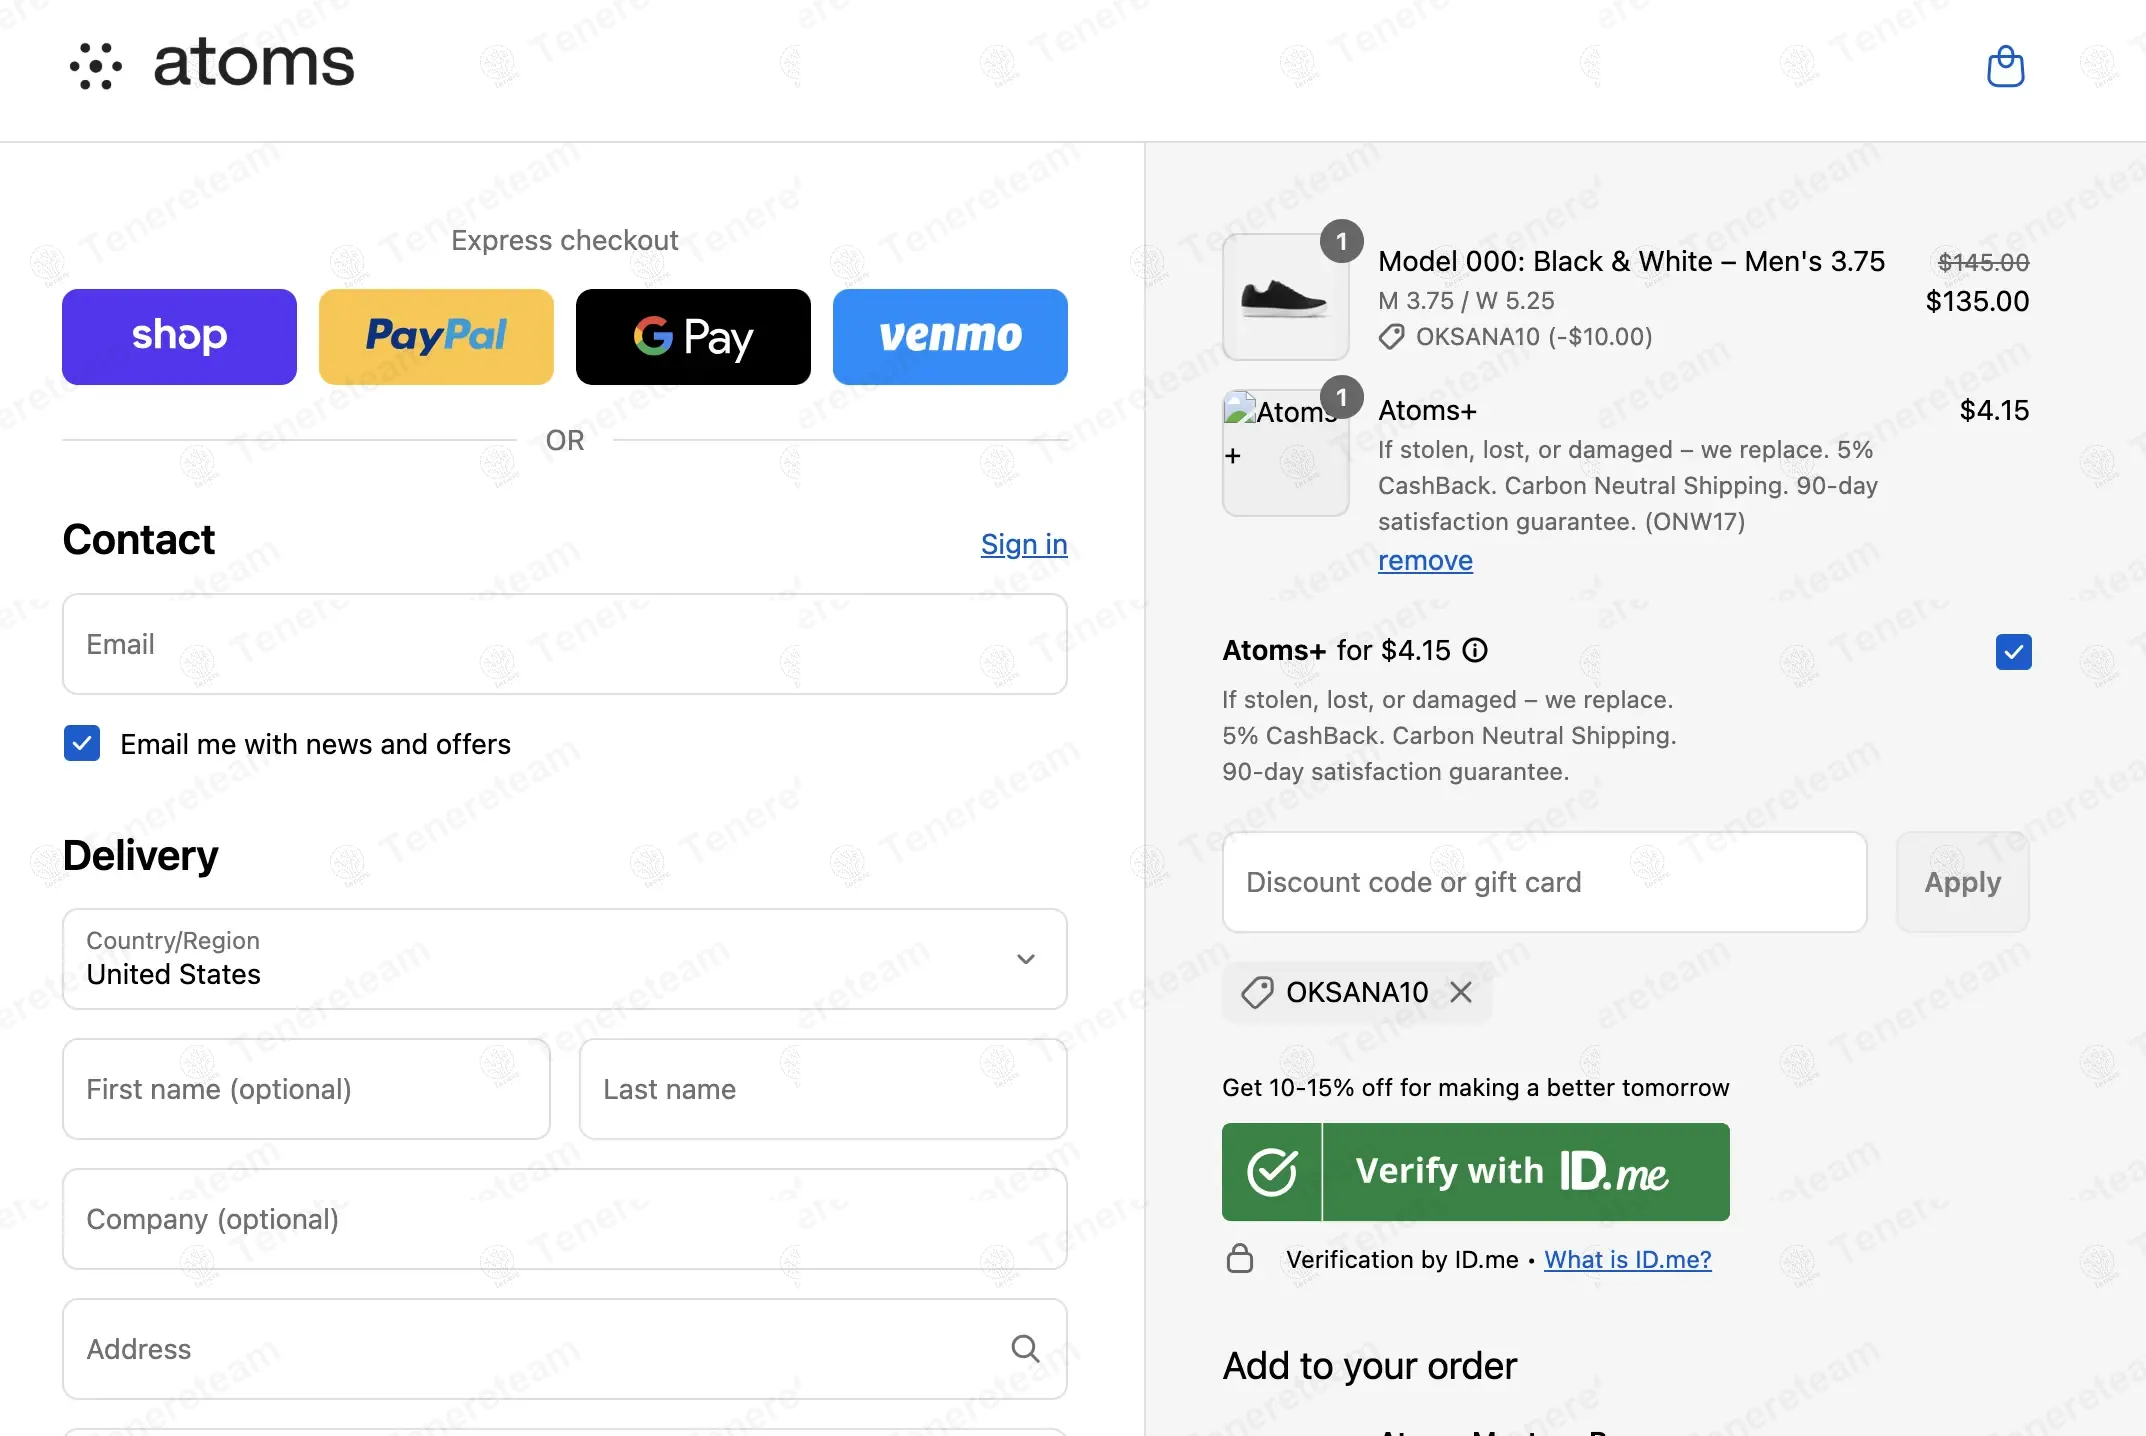Focus the Email input field

click(564, 644)
